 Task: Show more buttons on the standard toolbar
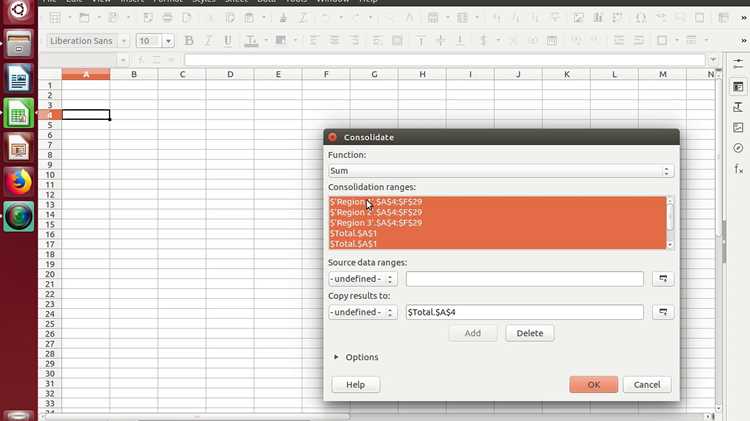pos(743,18)
